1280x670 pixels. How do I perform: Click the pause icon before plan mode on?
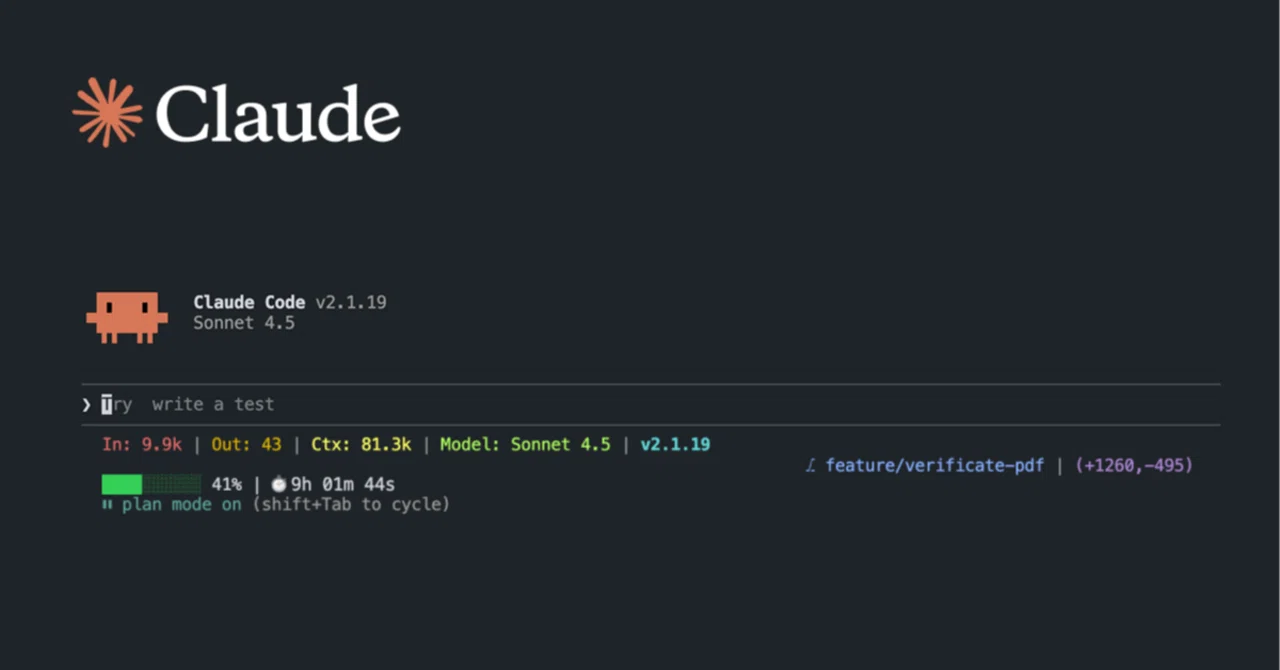pos(107,505)
